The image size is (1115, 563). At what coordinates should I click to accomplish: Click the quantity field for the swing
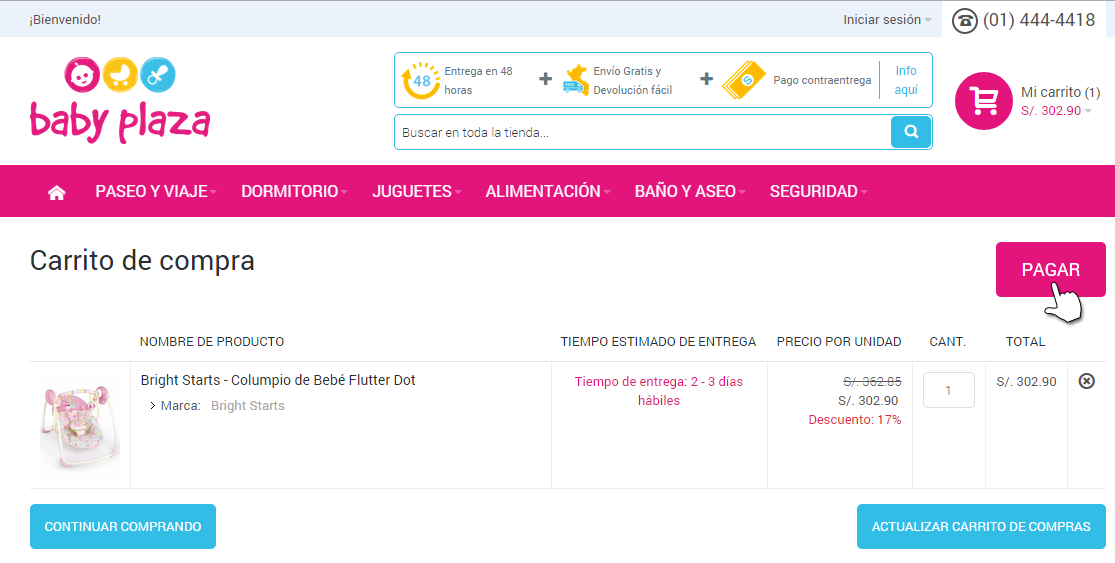949,390
